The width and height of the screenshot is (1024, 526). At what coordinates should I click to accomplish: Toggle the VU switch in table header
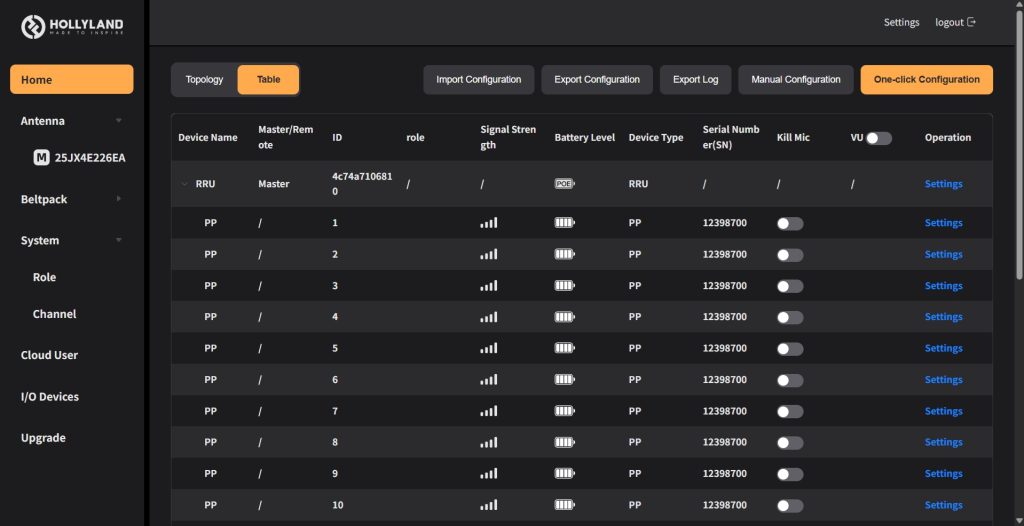[x=878, y=138]
